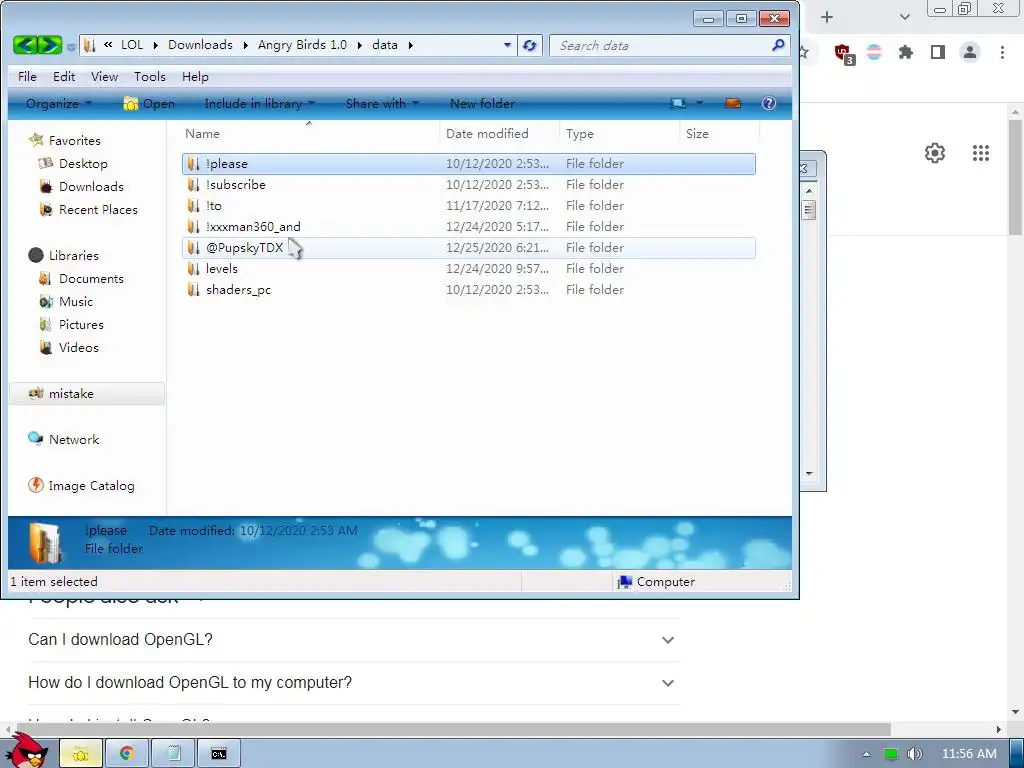
Task: Open the File menu
Action: tap(27, 76)
